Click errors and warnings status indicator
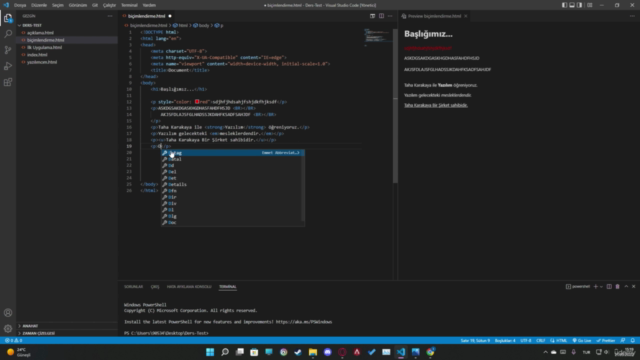 click(13, 340)
